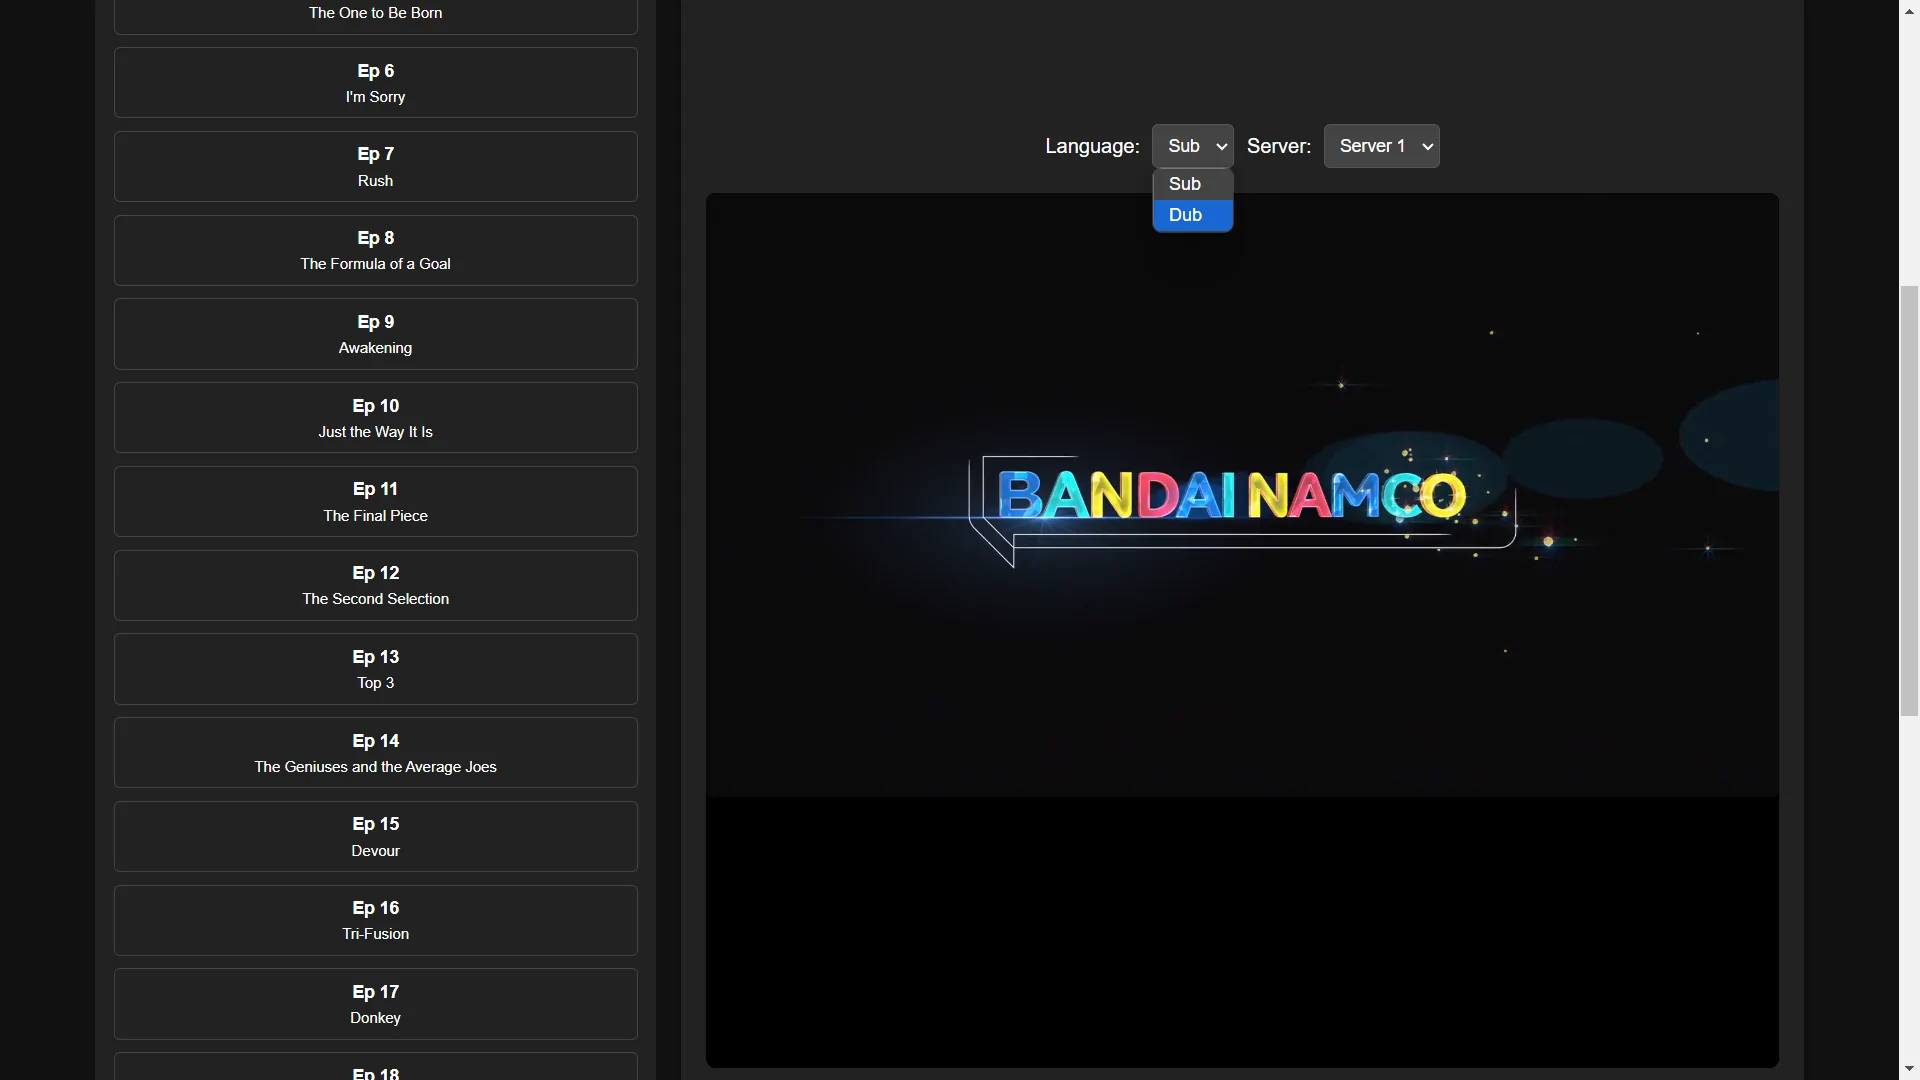Play Ep 11 The Final Piece
Image resolution: width=1920 pixels, height=1080 pixels.
[375, 502]
